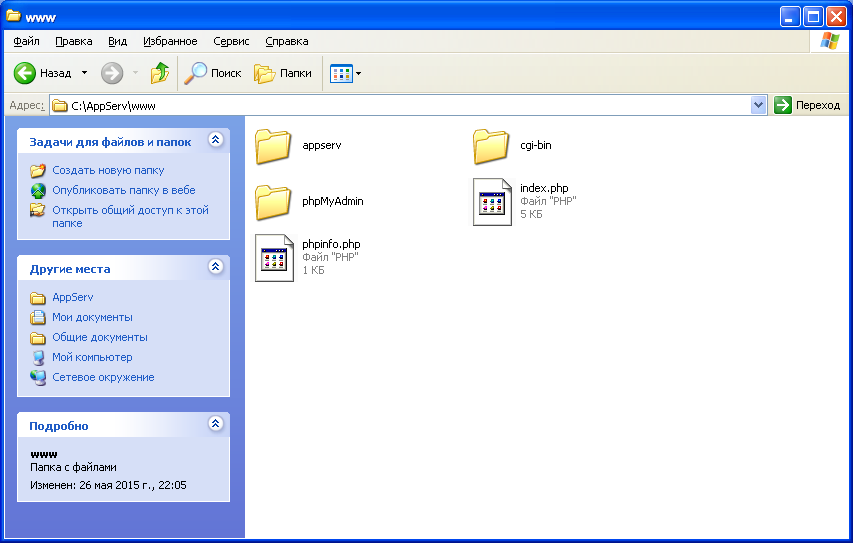Click the Задачи для файлов и папок header
Viewport: 853px width, 543px height.
click(x=110, y=143)
